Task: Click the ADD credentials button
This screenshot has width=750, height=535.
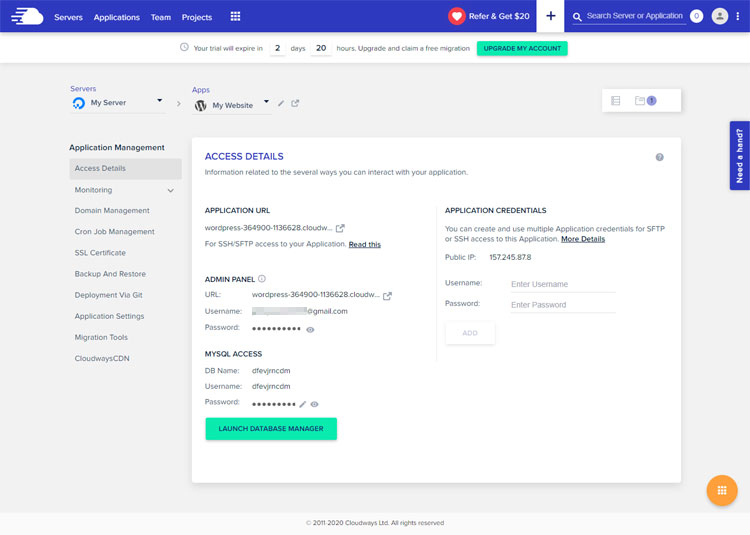Action: tap(470, 333)
